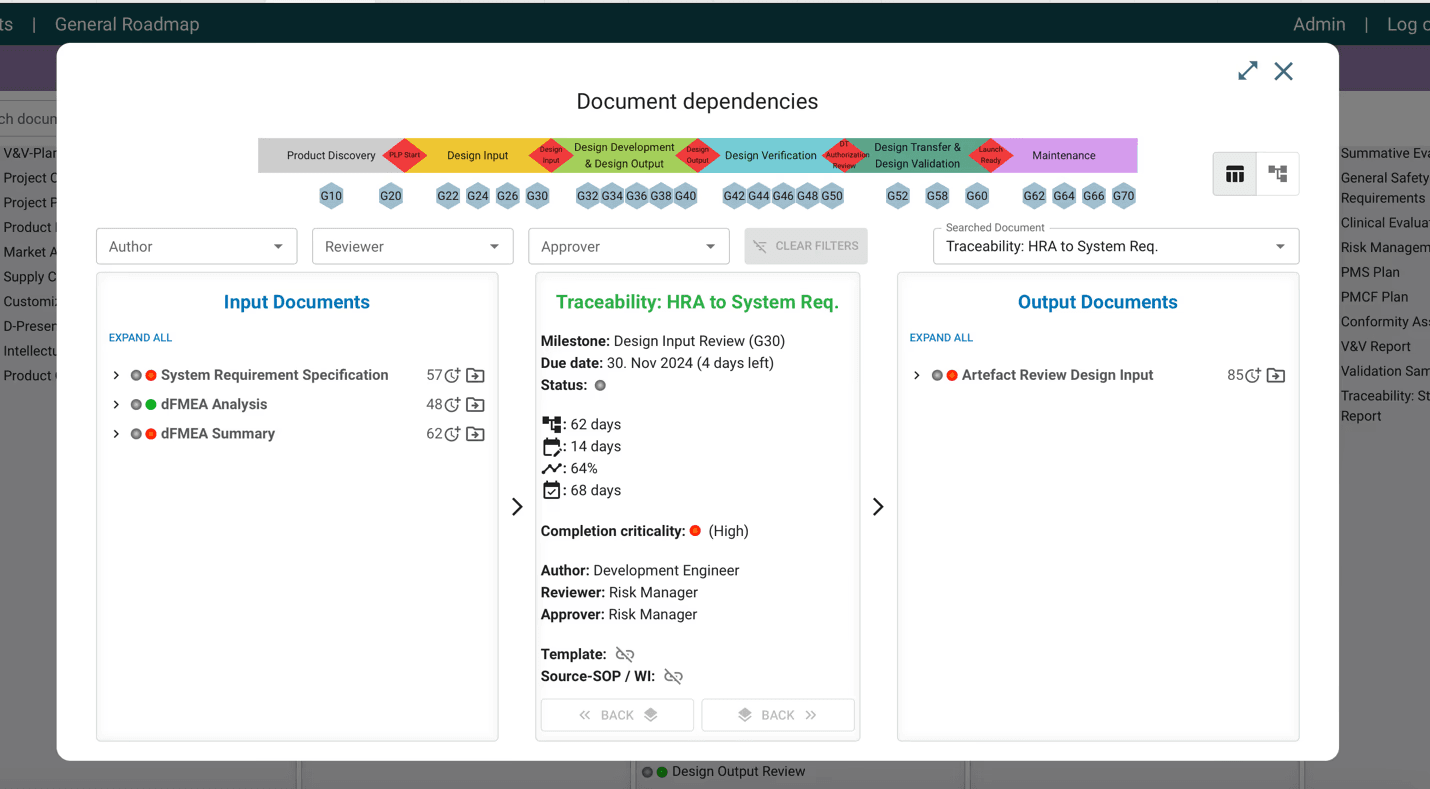Select milestone hexagon G20

click(x=391, y=196)
